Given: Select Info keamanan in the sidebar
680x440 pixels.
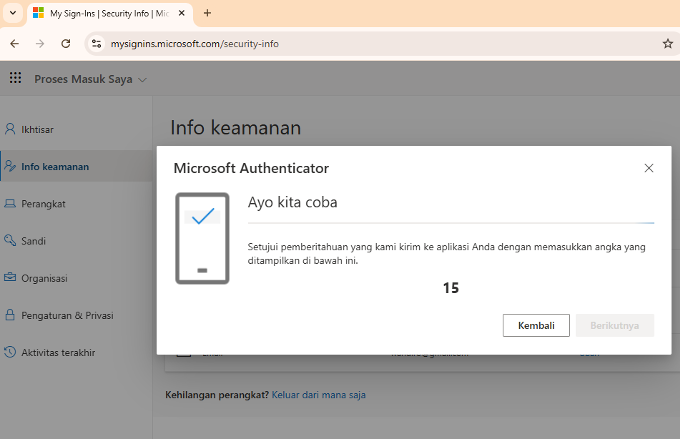Looking at the screenshot, I should click(55, 166).
